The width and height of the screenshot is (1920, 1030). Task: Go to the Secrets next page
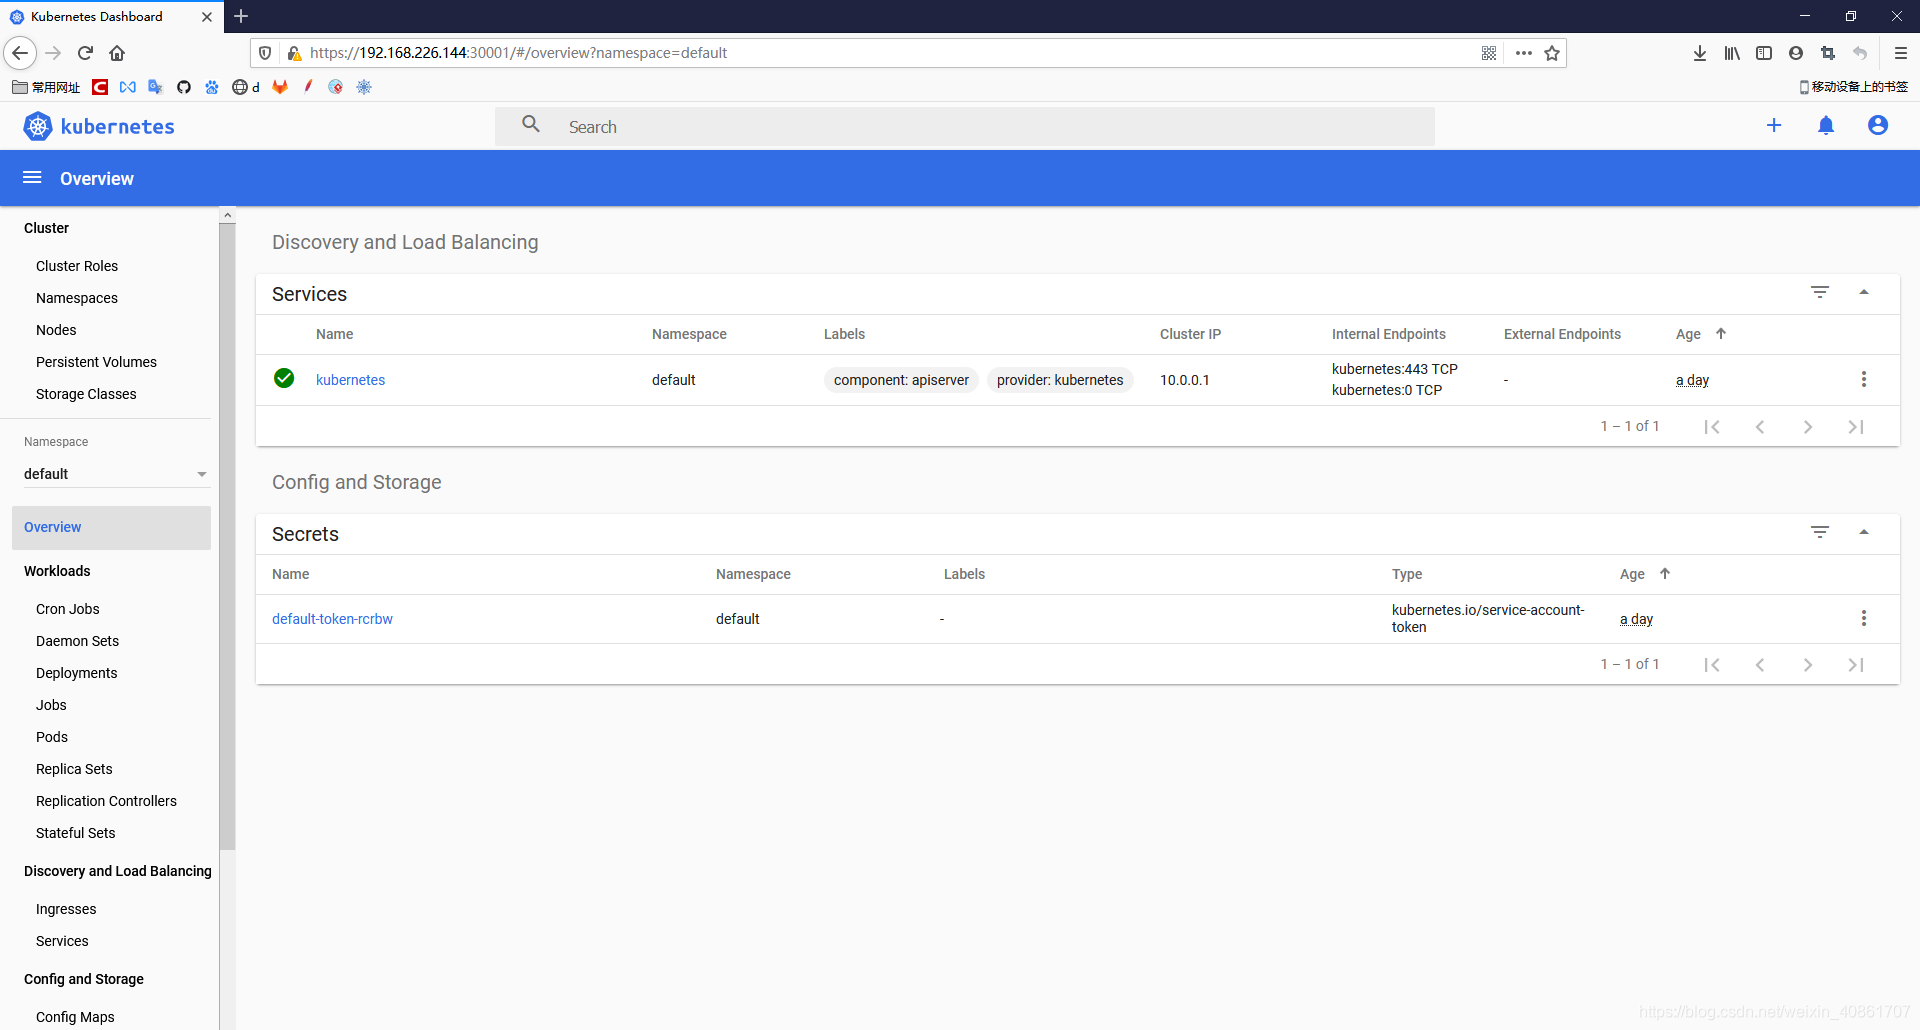pyautogui.click(x=1808, y=665)
